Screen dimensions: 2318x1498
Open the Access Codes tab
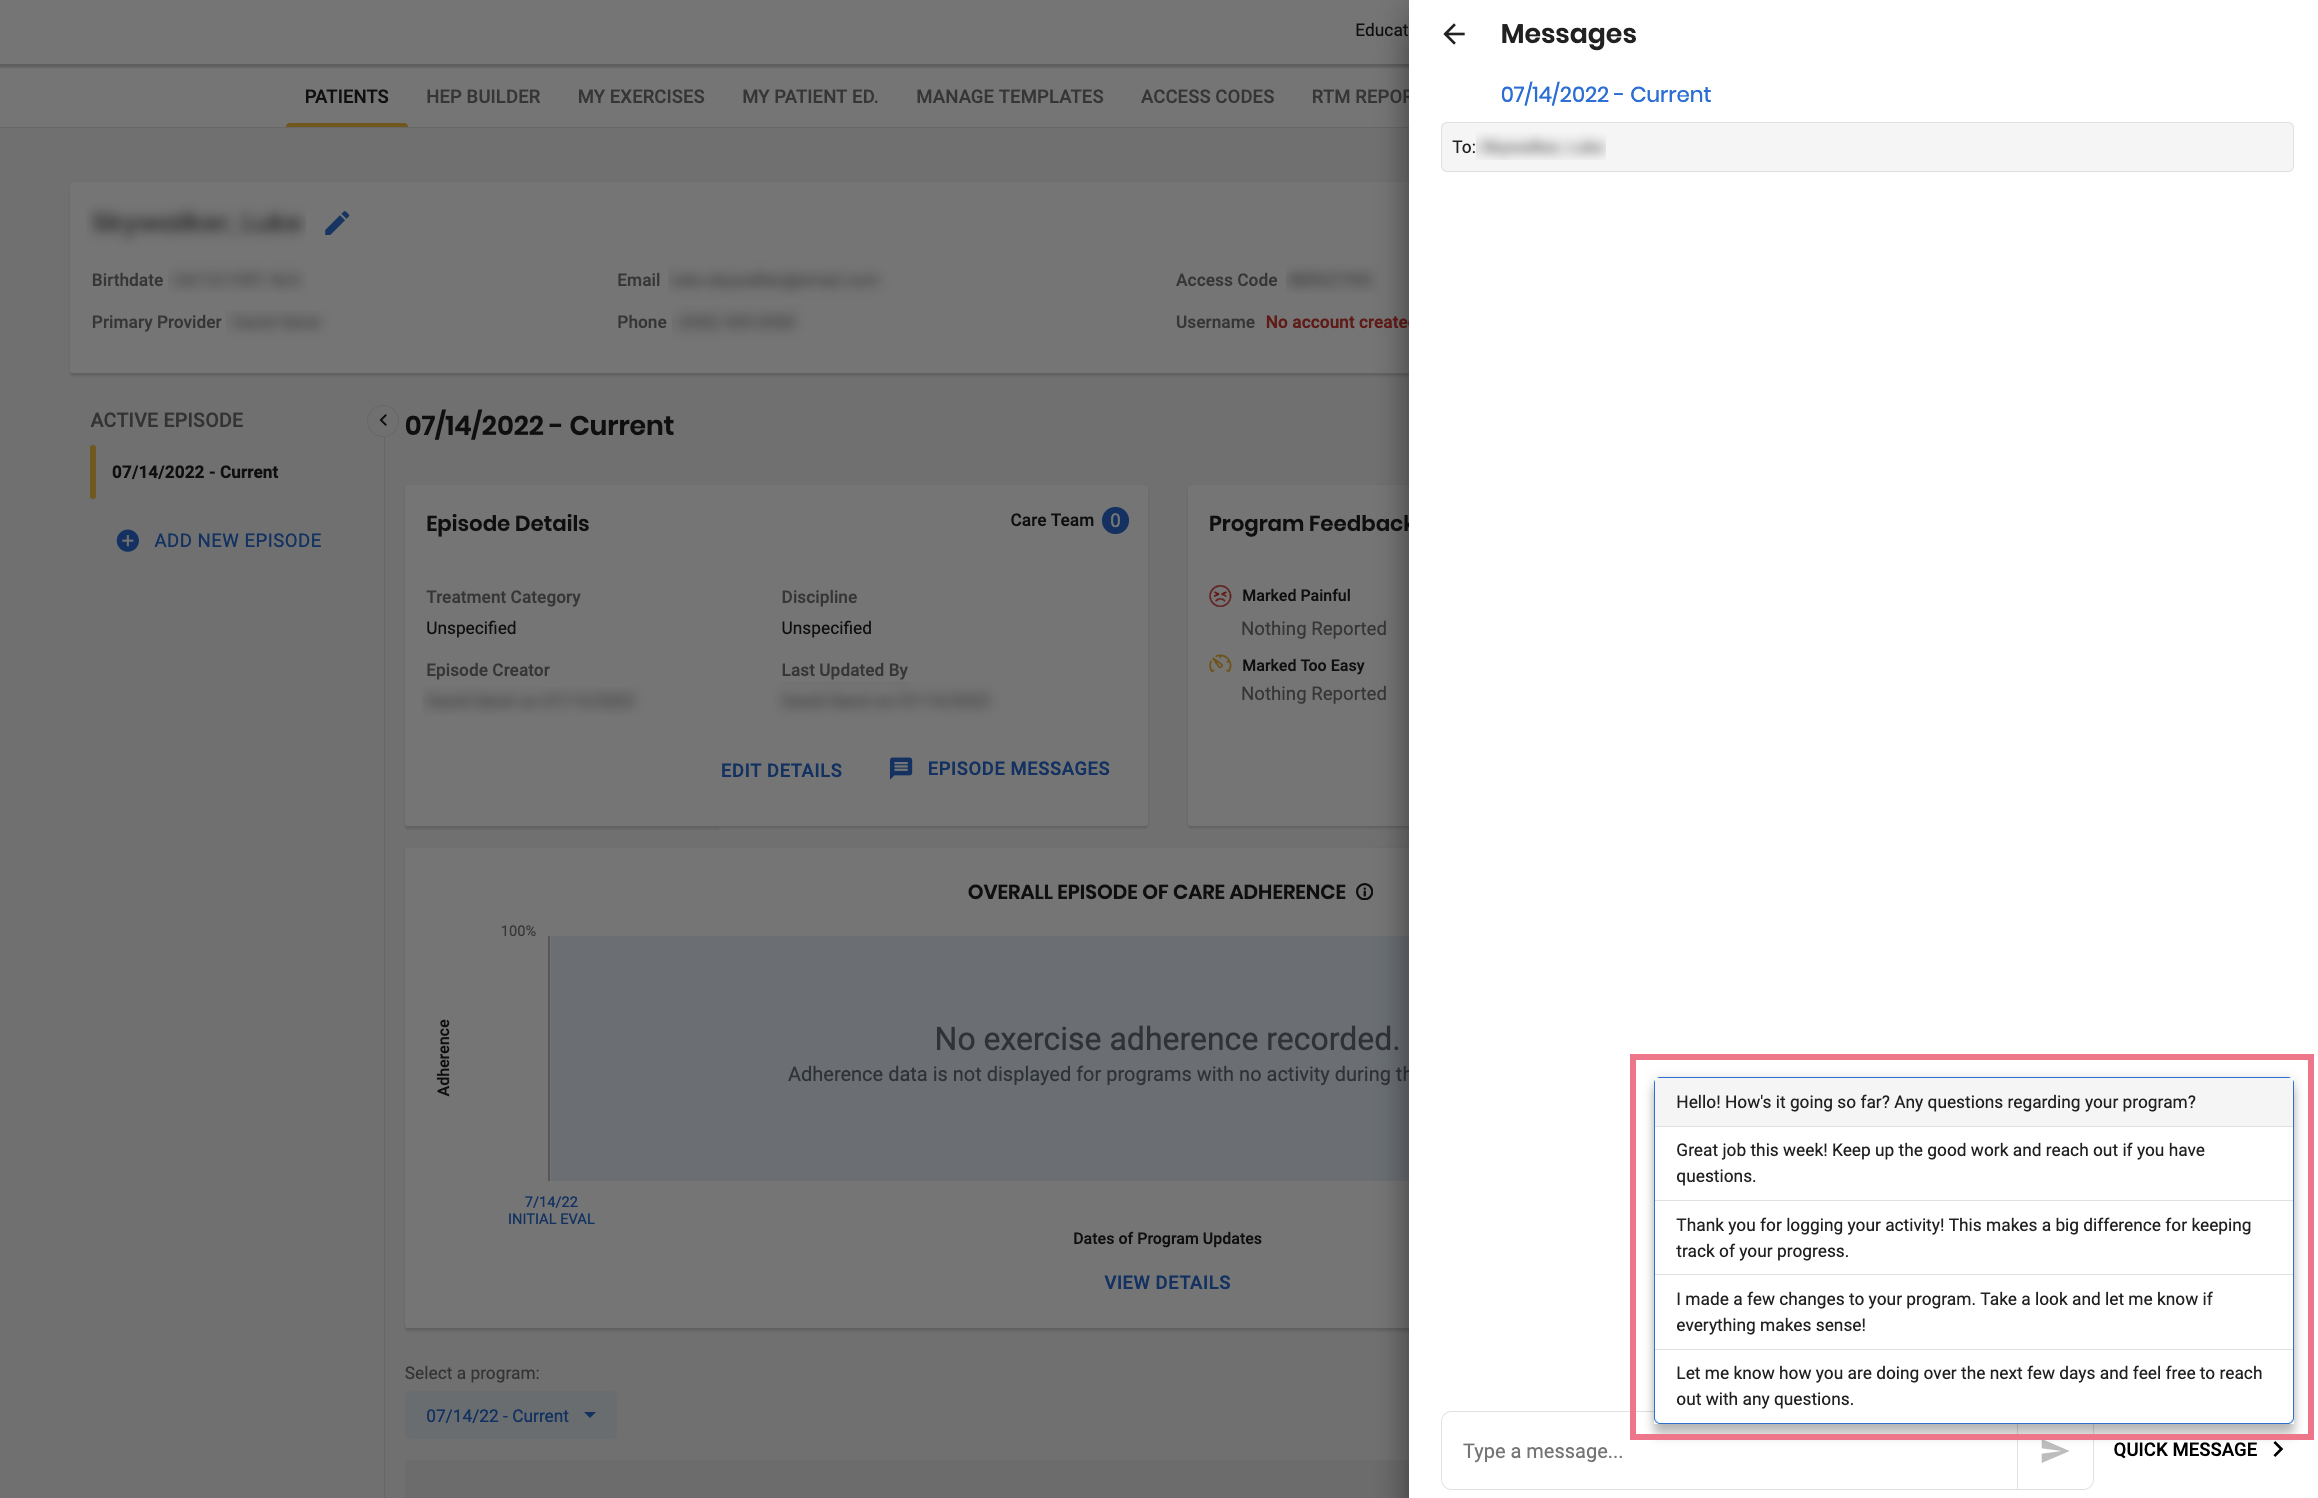1207,96
